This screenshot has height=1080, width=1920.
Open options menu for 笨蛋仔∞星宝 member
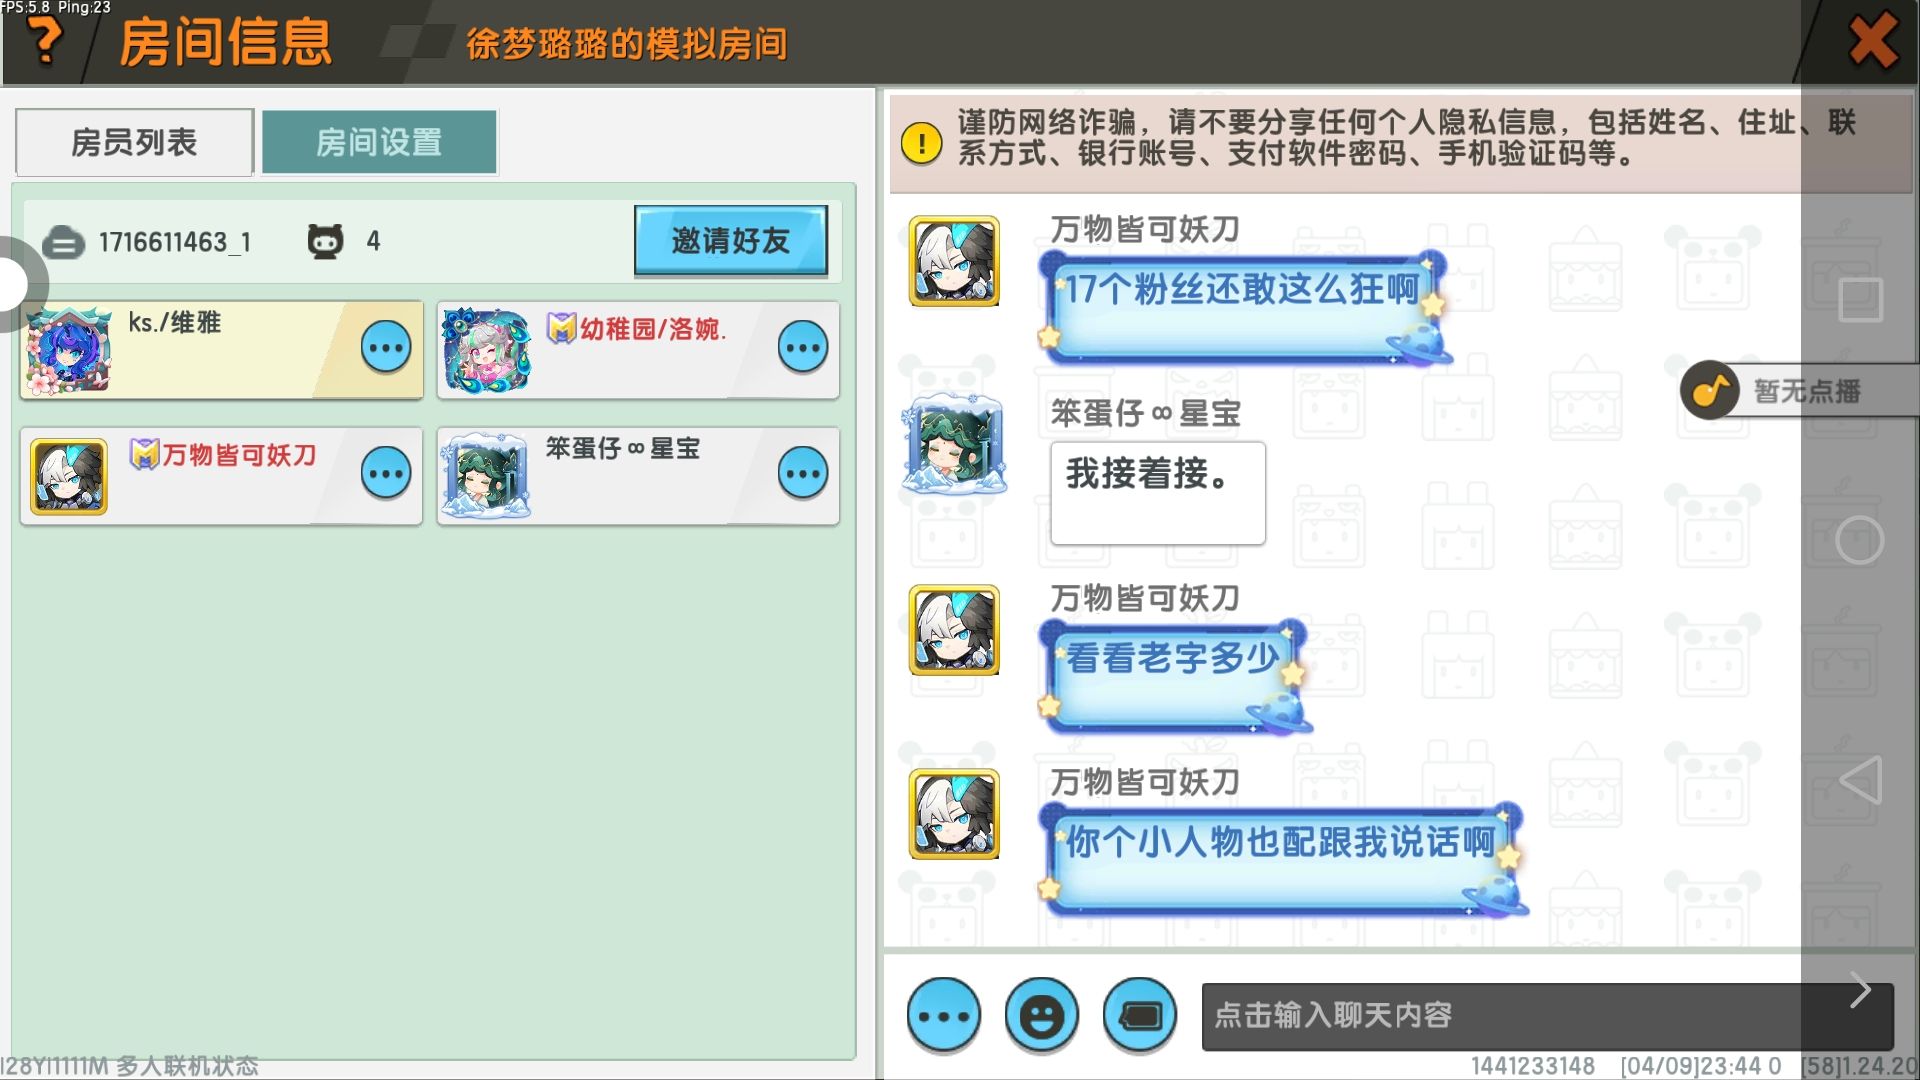803,474
